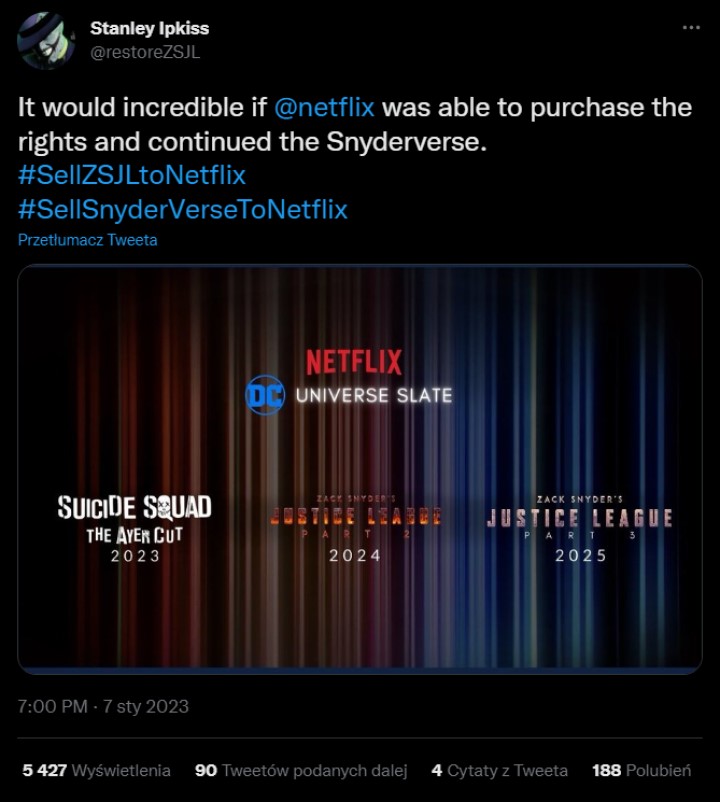The image size is (720, 802).
Task: Open the tweet's three-dot more options menu
Action: (x=691, y=28)
